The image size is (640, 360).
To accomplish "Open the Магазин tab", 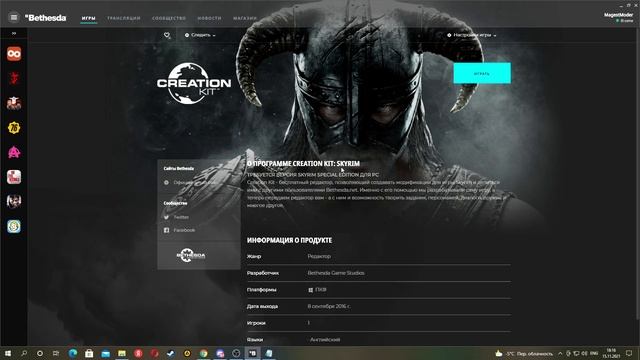I will 245,18.
